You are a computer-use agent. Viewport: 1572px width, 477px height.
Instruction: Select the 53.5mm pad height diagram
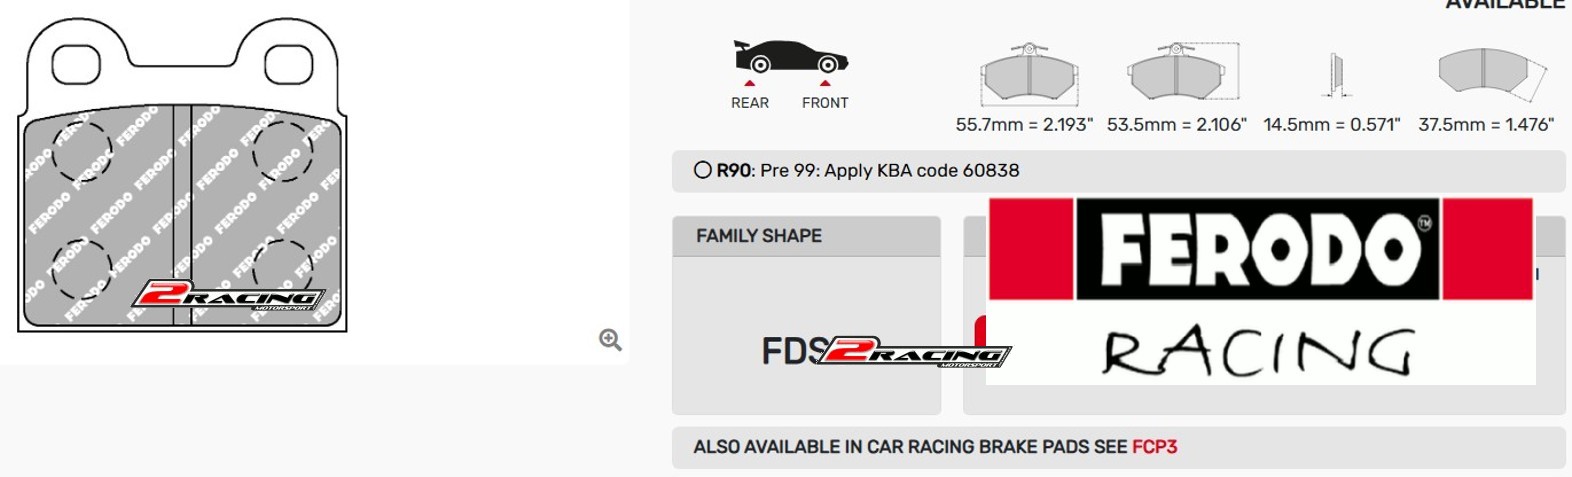pyautogui.click(x=1181, y=73)
